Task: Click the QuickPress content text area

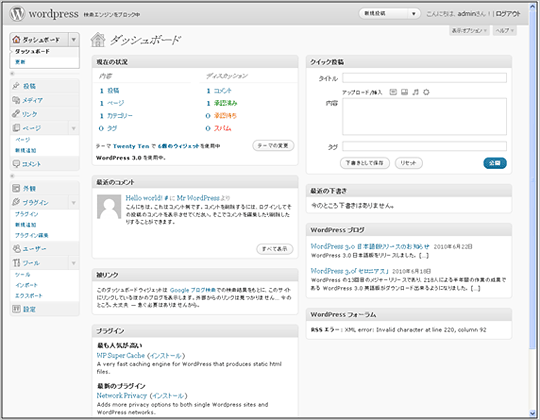Action: pyautogui.click(x=424, y=116)
